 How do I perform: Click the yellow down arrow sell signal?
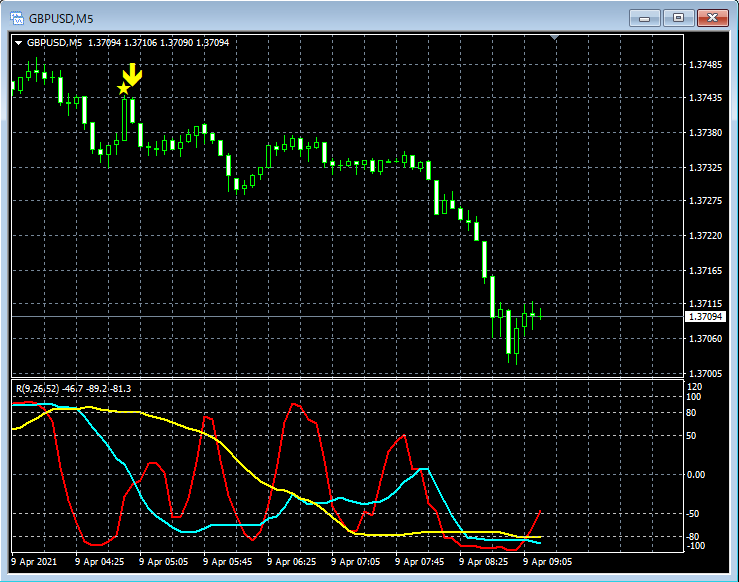pos(132,74)
